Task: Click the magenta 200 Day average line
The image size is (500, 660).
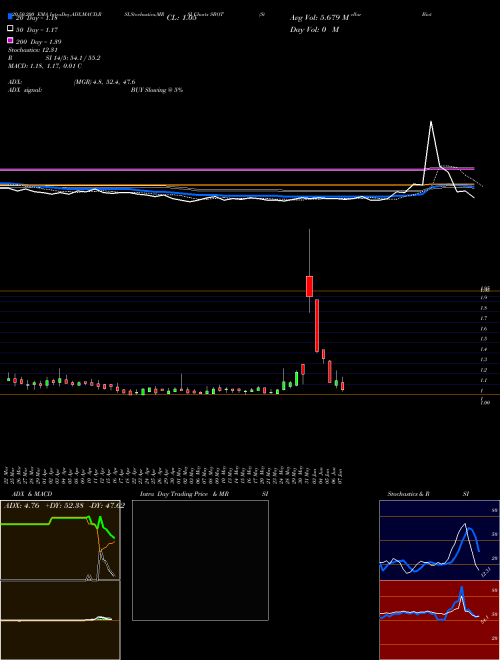Action: point(237,170)
